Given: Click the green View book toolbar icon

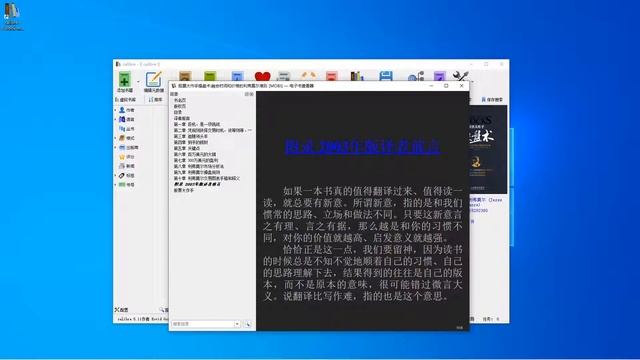Looking at the screenshot, I should [x=210, y=76].
